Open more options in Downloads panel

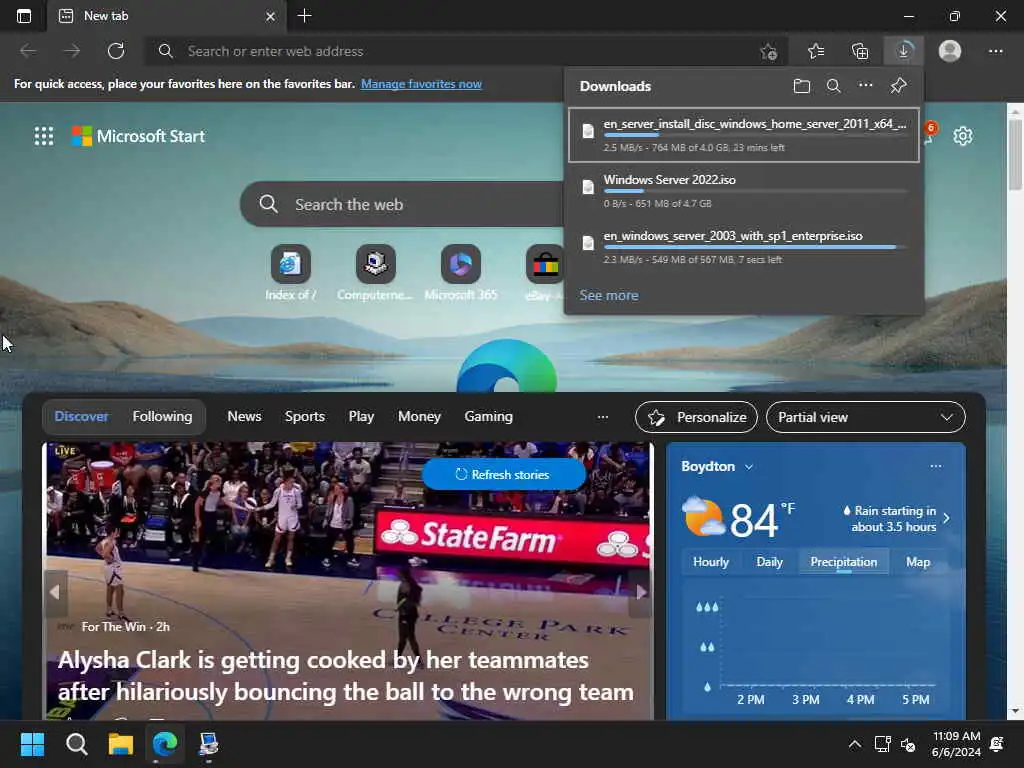865,86
